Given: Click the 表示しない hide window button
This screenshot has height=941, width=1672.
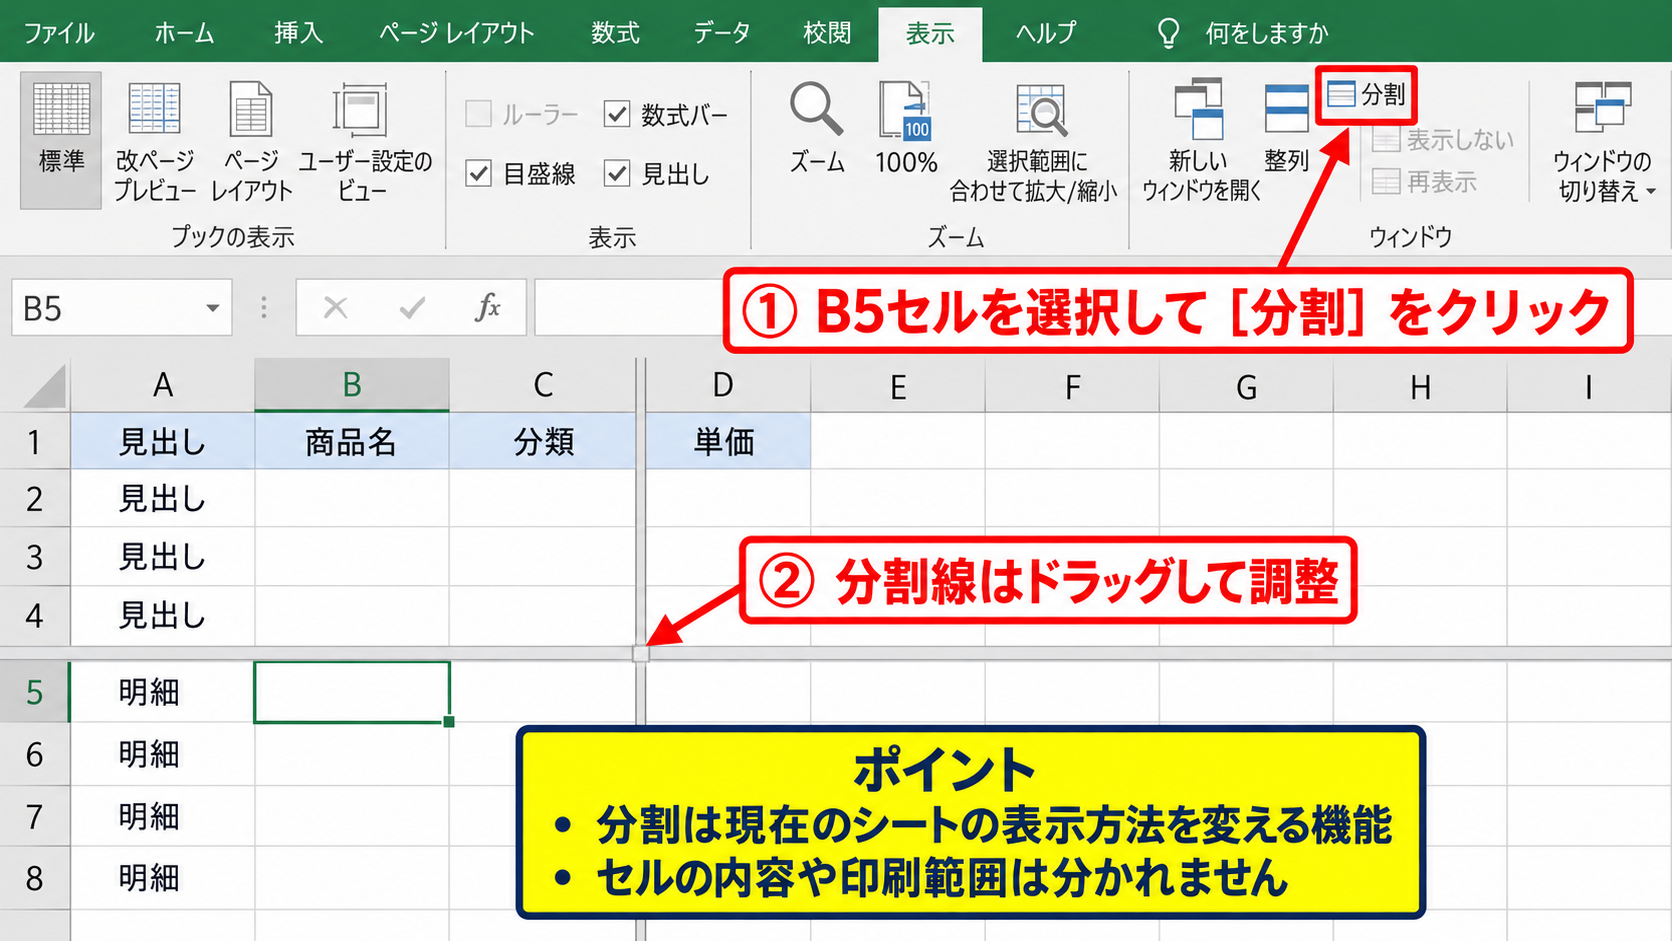Looking at the screenshot, I should (1442, 140).
